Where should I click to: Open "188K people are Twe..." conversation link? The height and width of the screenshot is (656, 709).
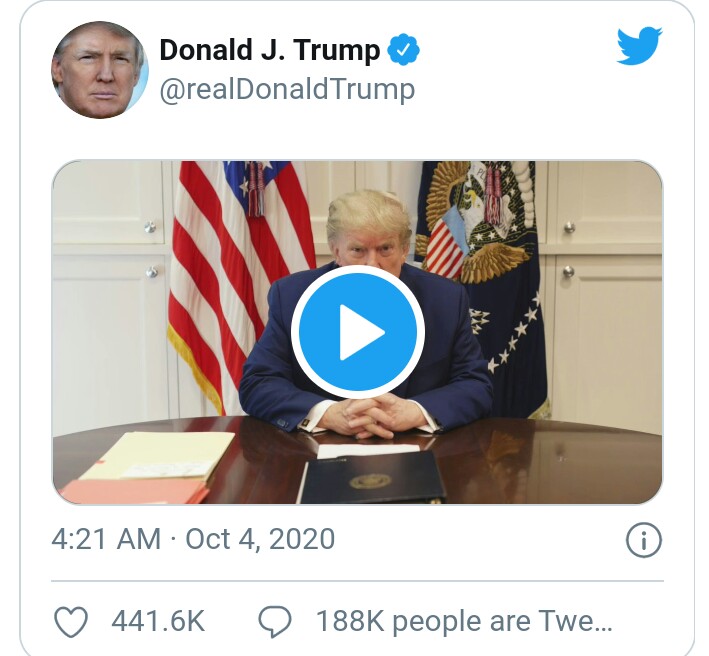click(464, 621)
